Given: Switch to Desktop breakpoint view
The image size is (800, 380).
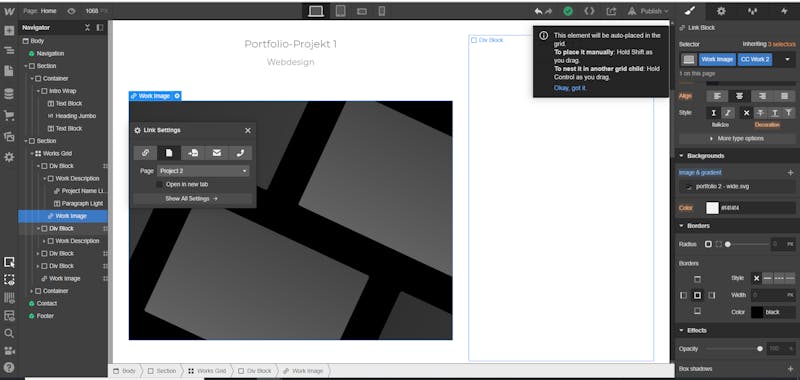Looking at the screenshot, I should pyautogui.click(x=316, y=11).
